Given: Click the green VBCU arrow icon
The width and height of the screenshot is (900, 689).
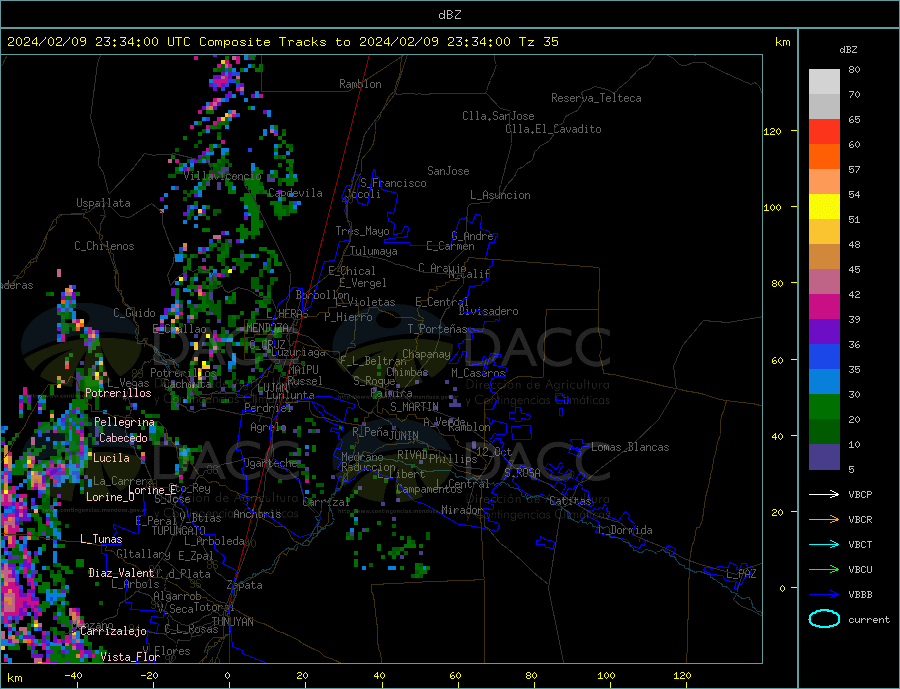Looking at the screenshot, I should pyautogui.click(x=824, y=570).
